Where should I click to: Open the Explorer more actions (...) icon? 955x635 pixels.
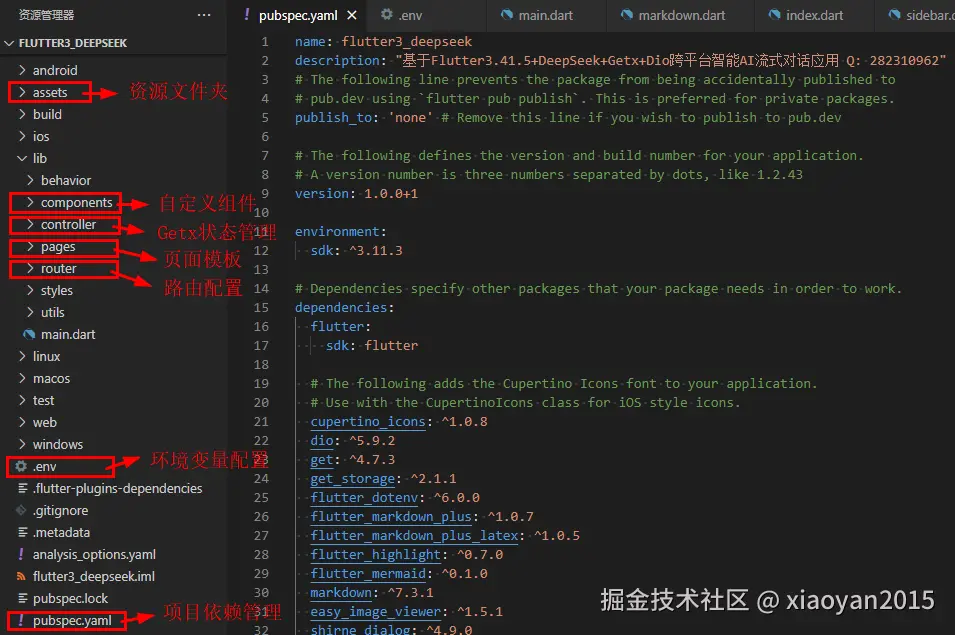coord(204,14)
